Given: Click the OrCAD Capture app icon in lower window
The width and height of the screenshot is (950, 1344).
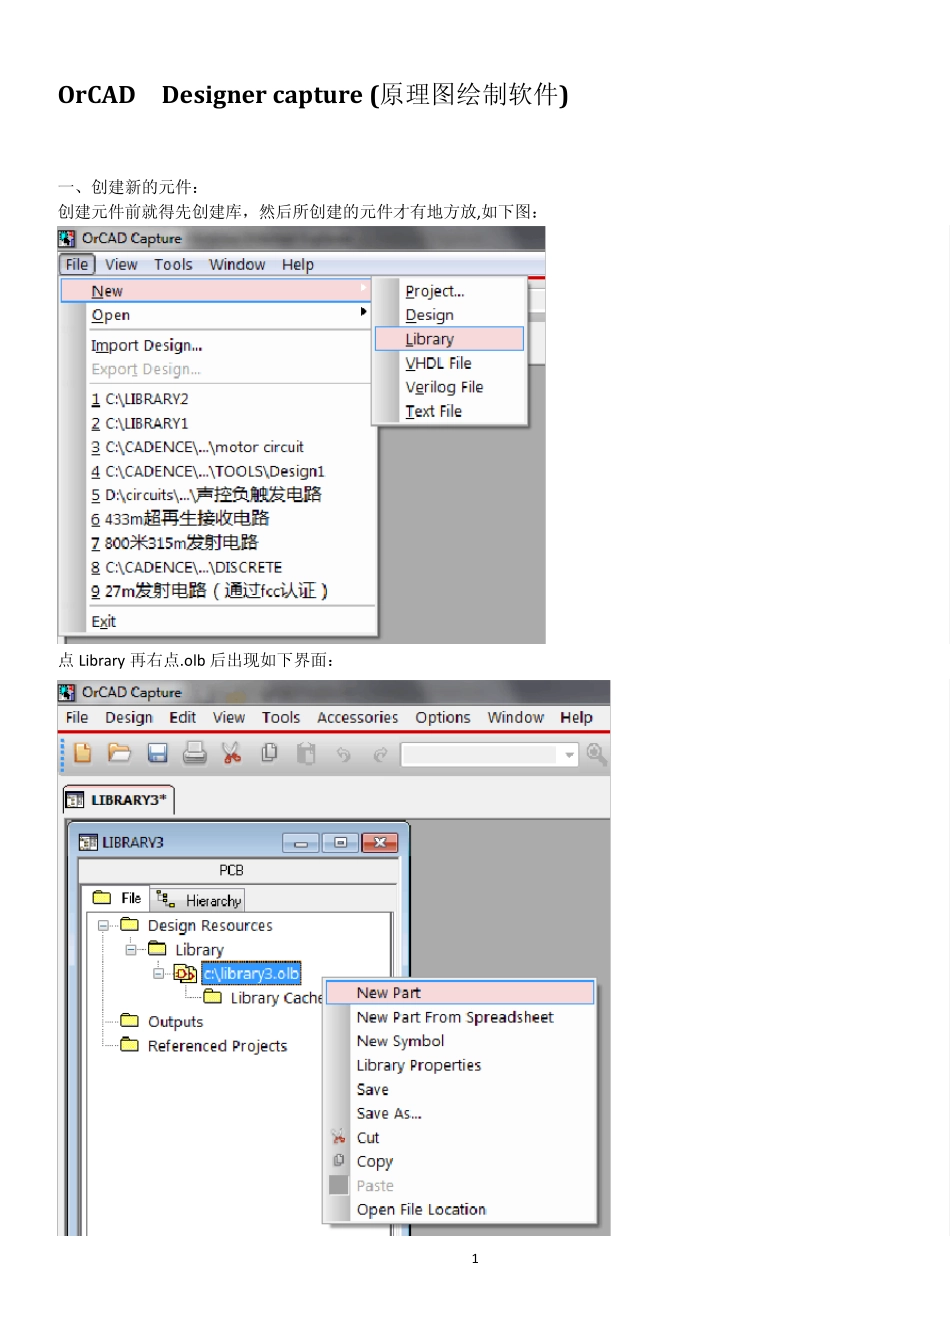Looking at the screenshot, I should 67,692.
